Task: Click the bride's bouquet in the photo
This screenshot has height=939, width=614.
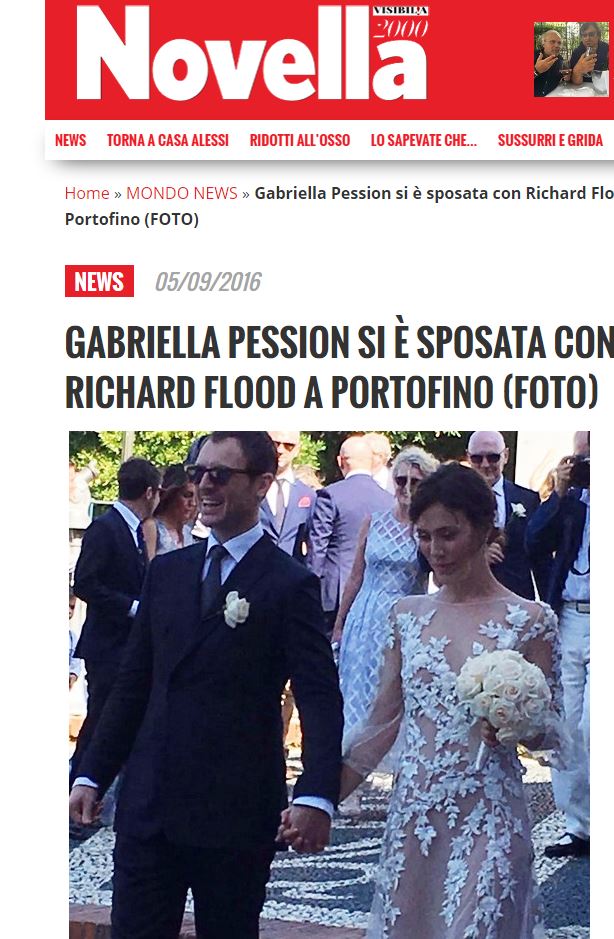Action: click(x=504, y=696)
